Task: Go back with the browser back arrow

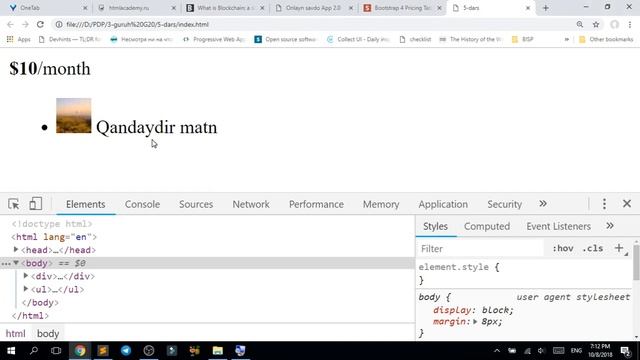Action: [10, 24]
